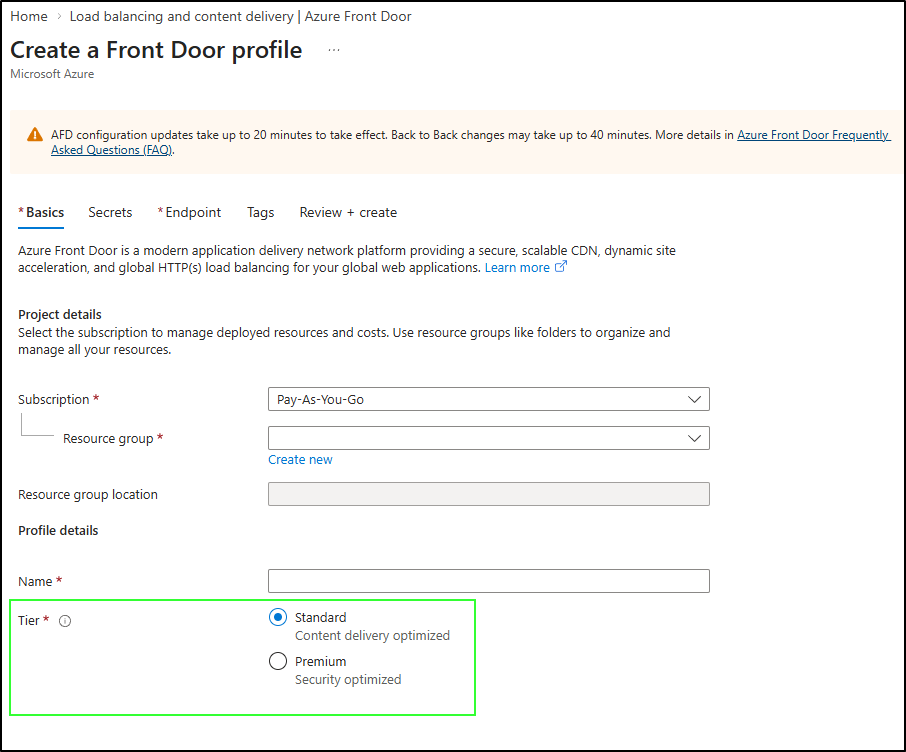Open the Learn more link
906x752 pixels.
tap(517, 268)
